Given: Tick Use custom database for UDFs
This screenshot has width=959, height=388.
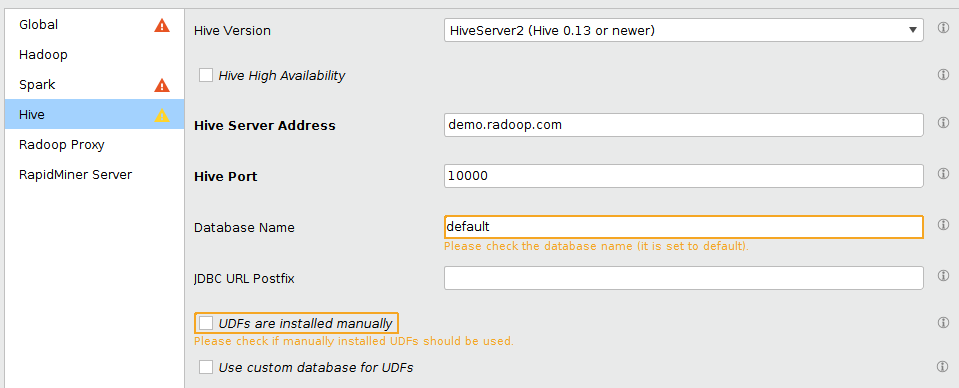Looking at the screenshot, I should pyautogui.click(x=206, y=367).
